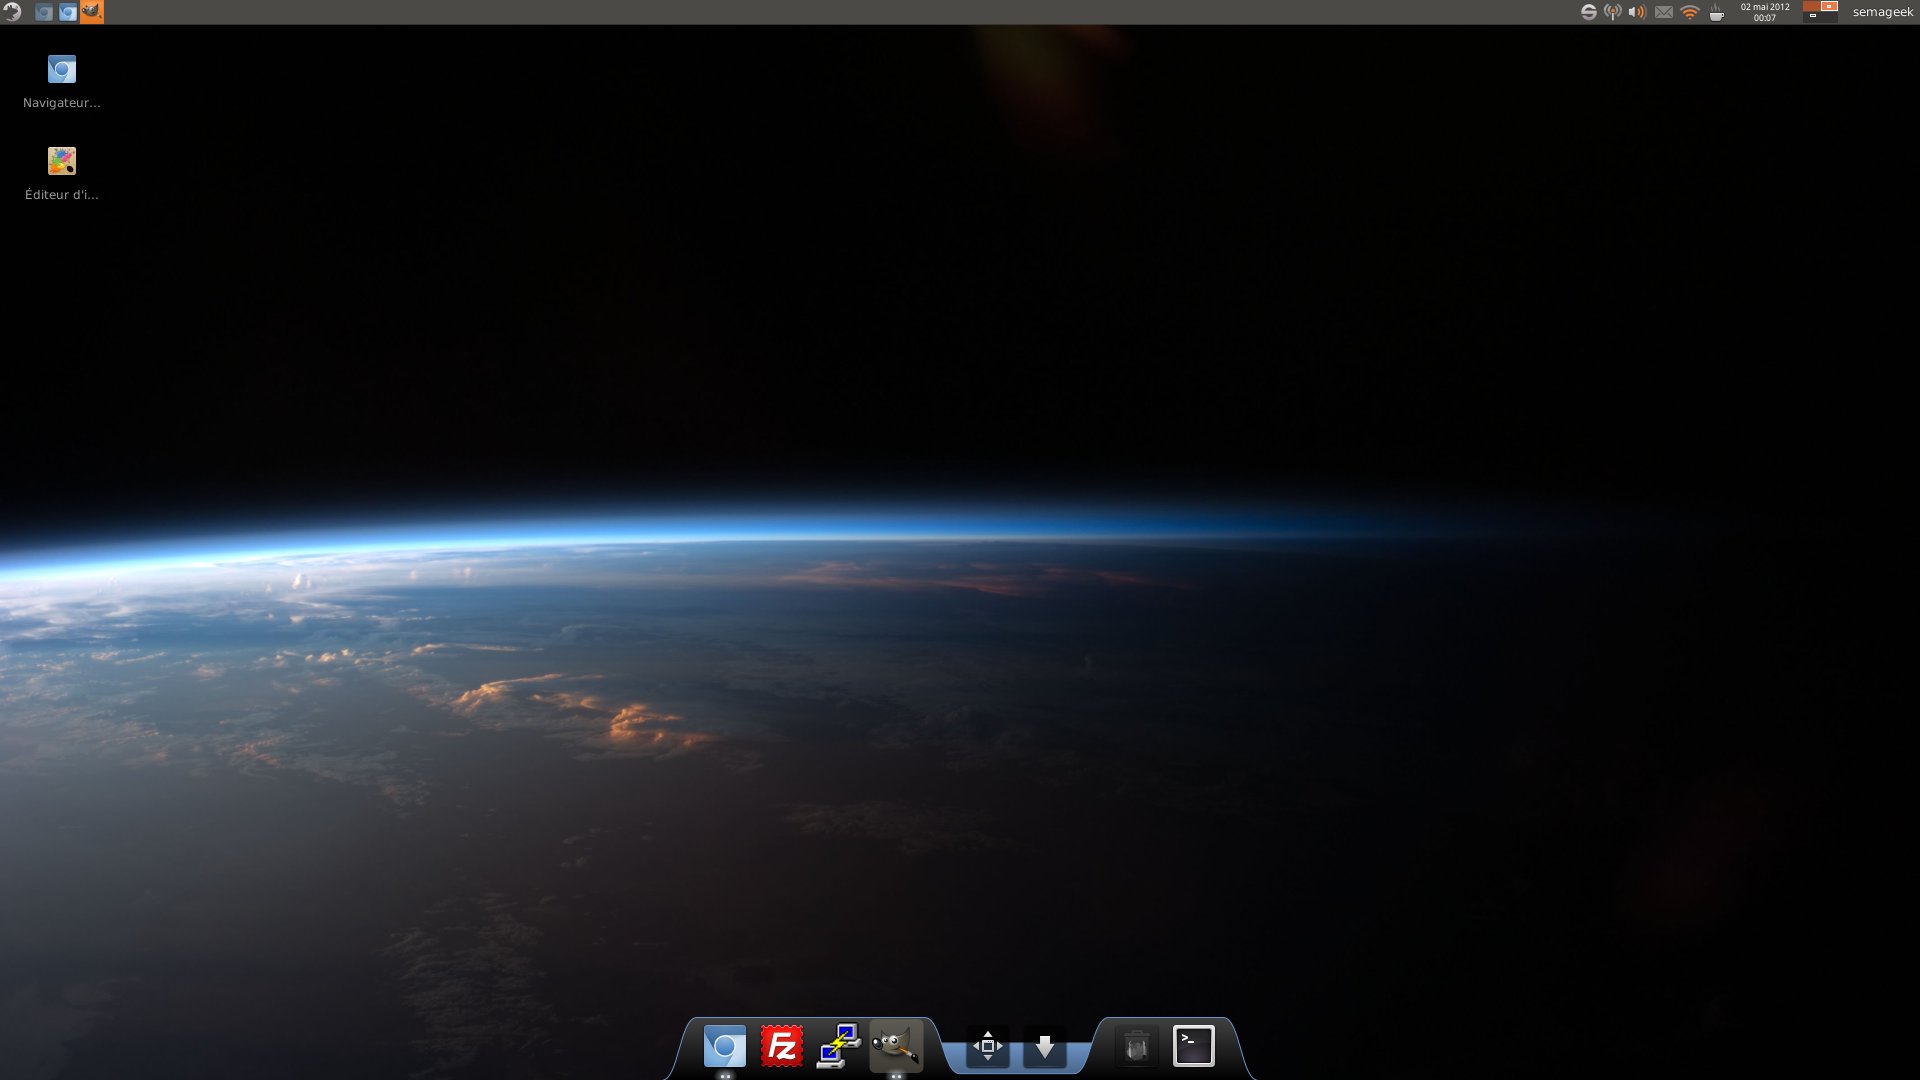Image resolution: width=1920 pixels, height=1080 pixels.
Task: Launch Chromium from the dock
Action: click(x=725, y=1047)
